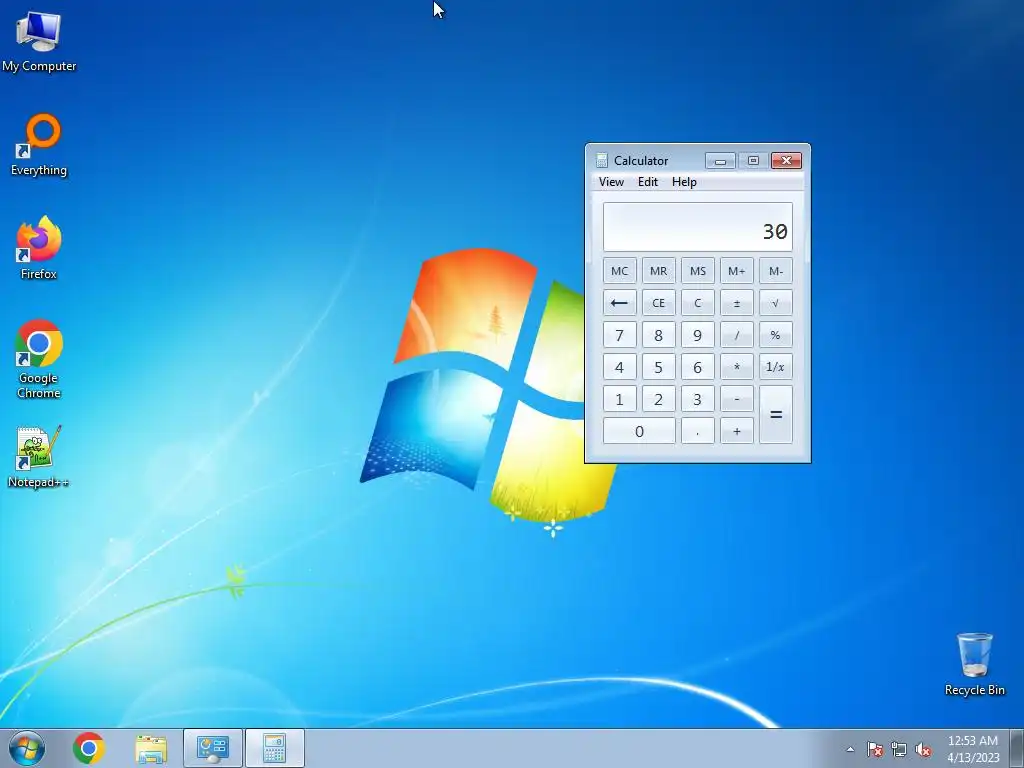Screen dimensions: 1024x768
Task: Subtract from memory with M- button
Action: 776,271
